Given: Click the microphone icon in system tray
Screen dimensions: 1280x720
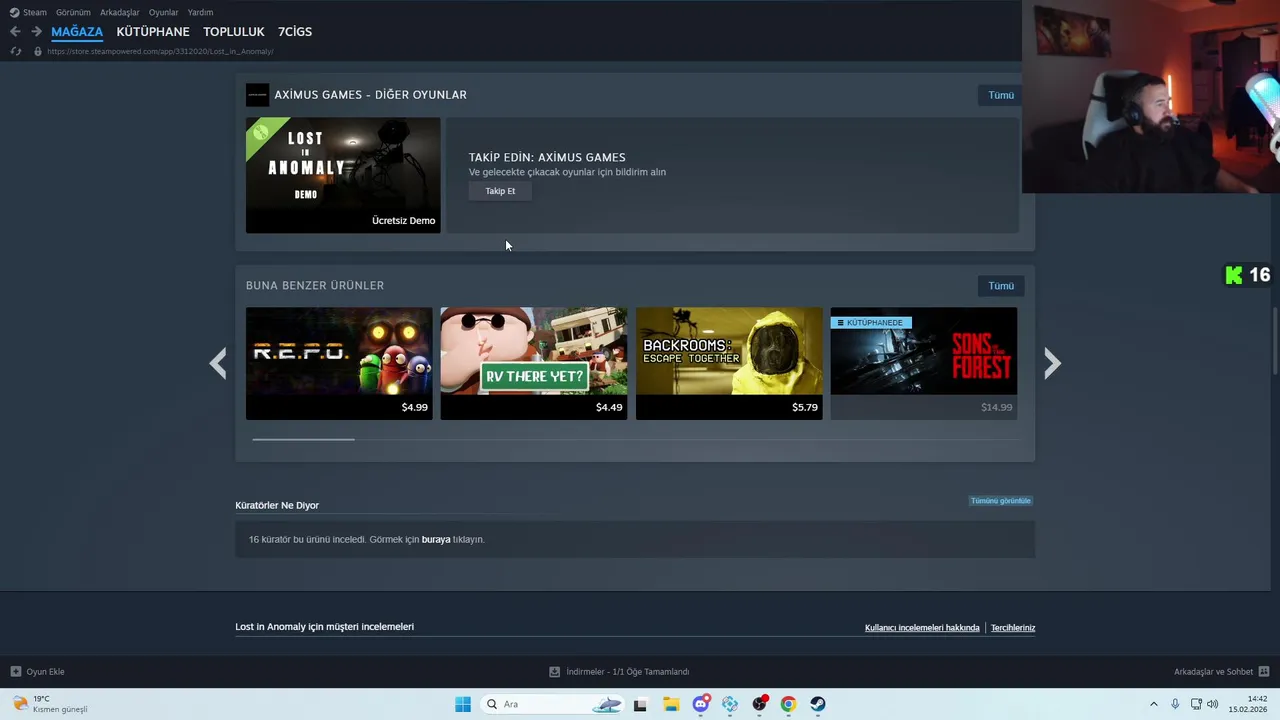Looking at the screenshot, I should 1175,704.
